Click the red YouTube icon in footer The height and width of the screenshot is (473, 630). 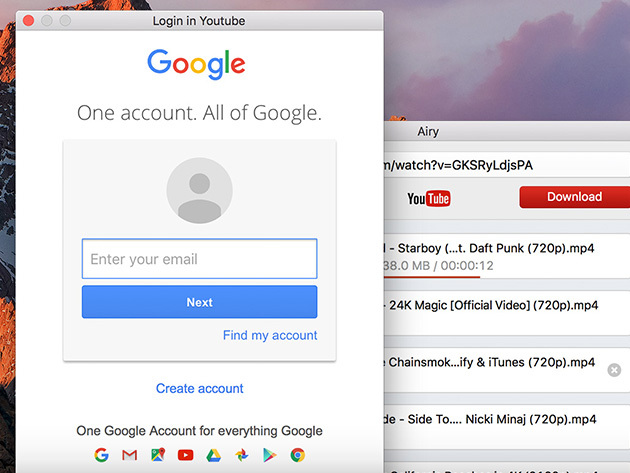pos(186,455)
